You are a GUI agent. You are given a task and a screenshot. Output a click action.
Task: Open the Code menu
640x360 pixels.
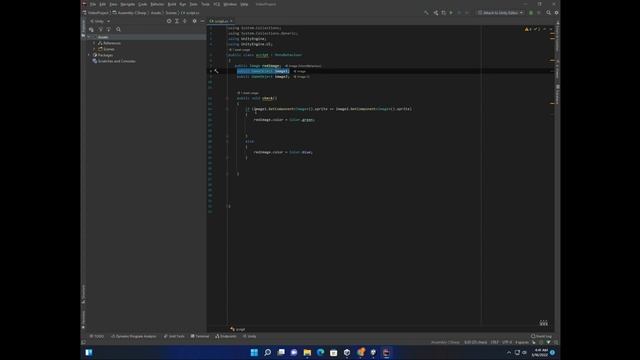(x=142, y=4)
